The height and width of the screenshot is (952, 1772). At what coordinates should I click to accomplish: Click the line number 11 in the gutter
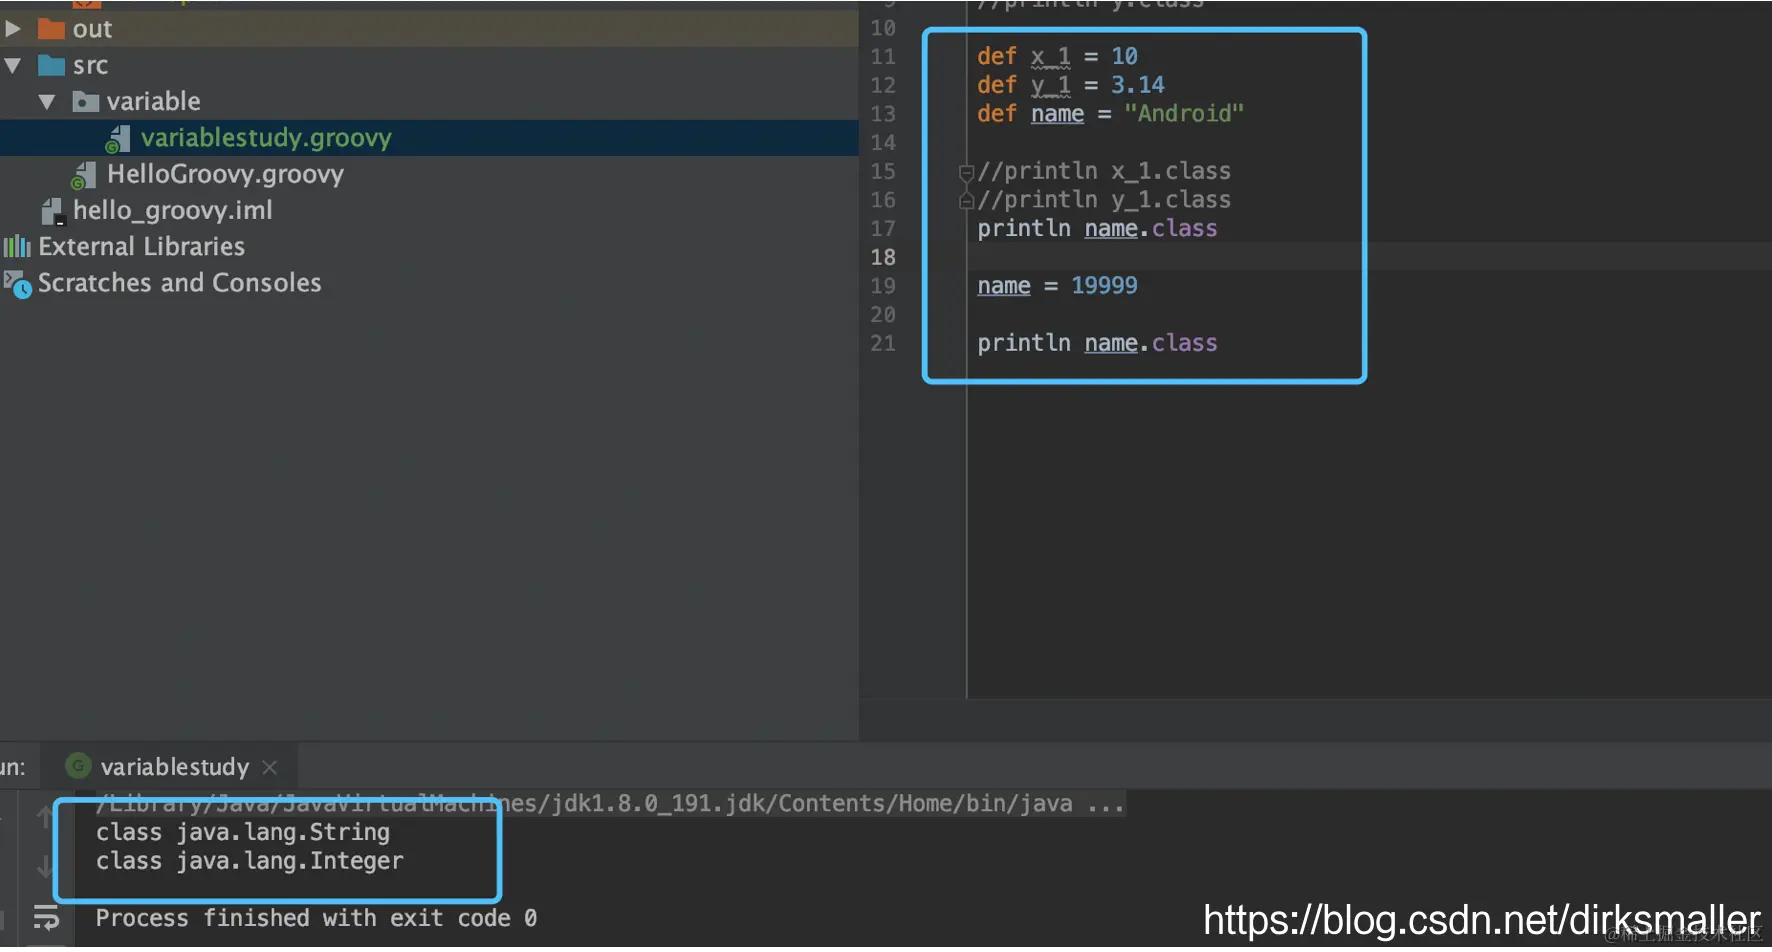point(883,57)
